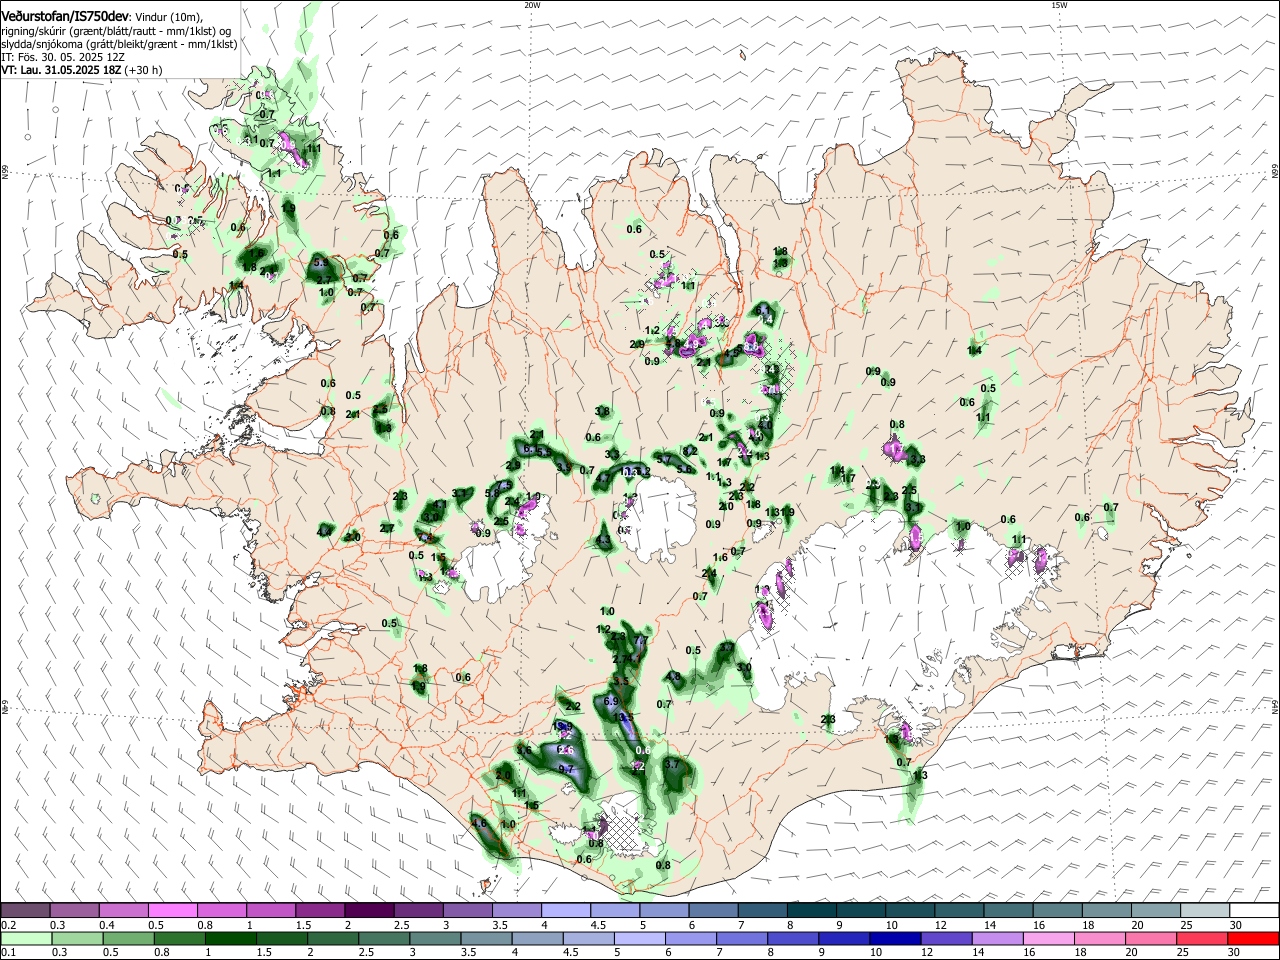Click the crimson 25–30 rain swatch
The width and height of the screenshot is (1280, 960).
coord(1203,938)
